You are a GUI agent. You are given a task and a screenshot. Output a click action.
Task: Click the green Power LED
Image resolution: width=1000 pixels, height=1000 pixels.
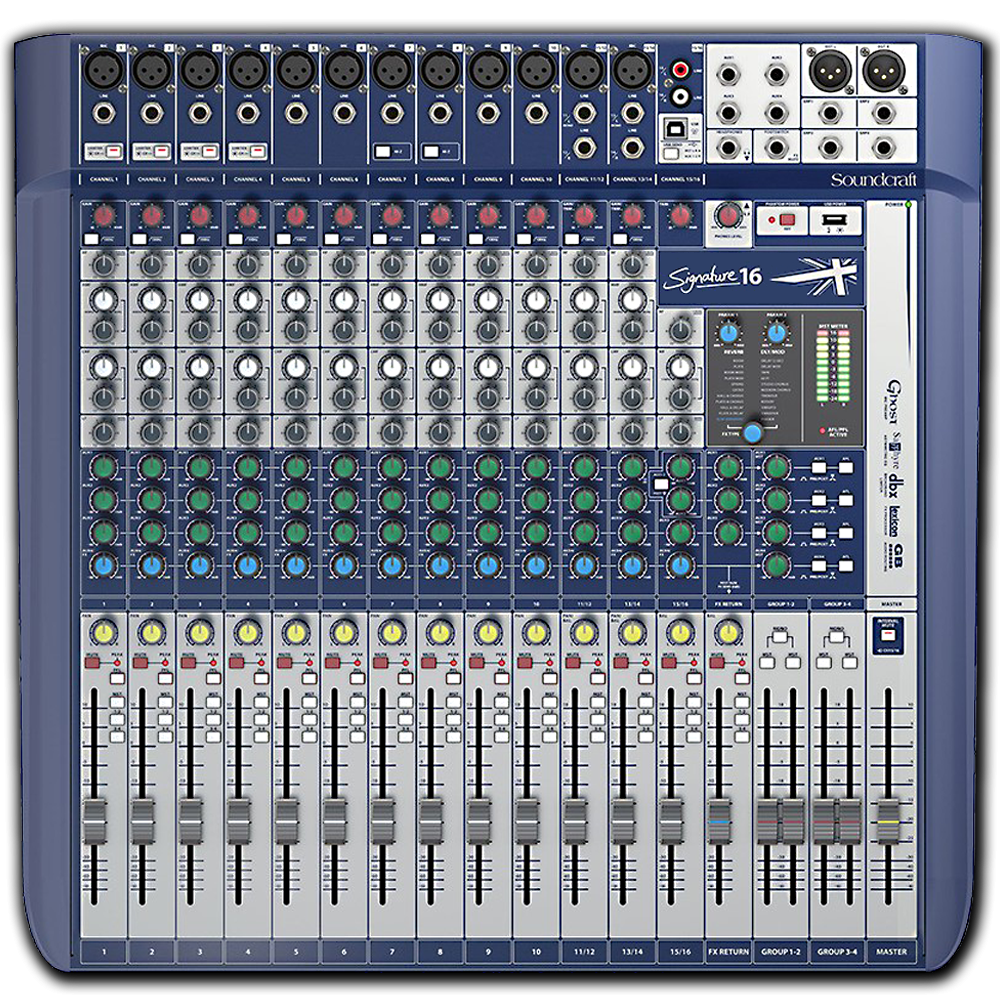coord(908,205)
